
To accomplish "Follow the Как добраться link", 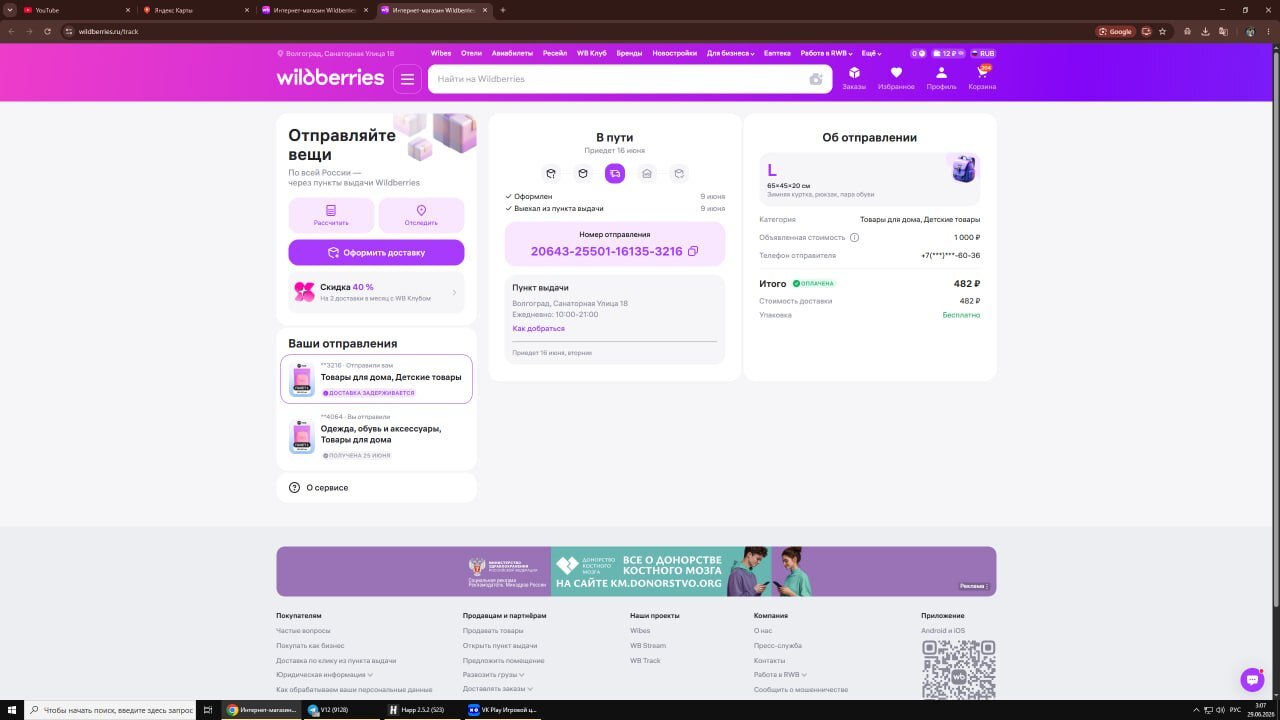I will [538, 328].
